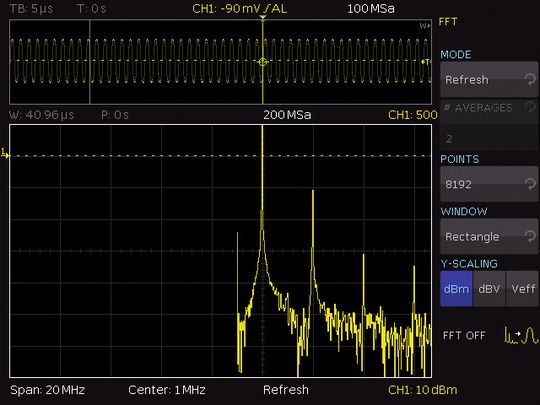Click the T: 0 s trigger time readout
This screenshot has height=405, width=540.
click(92, 8)
